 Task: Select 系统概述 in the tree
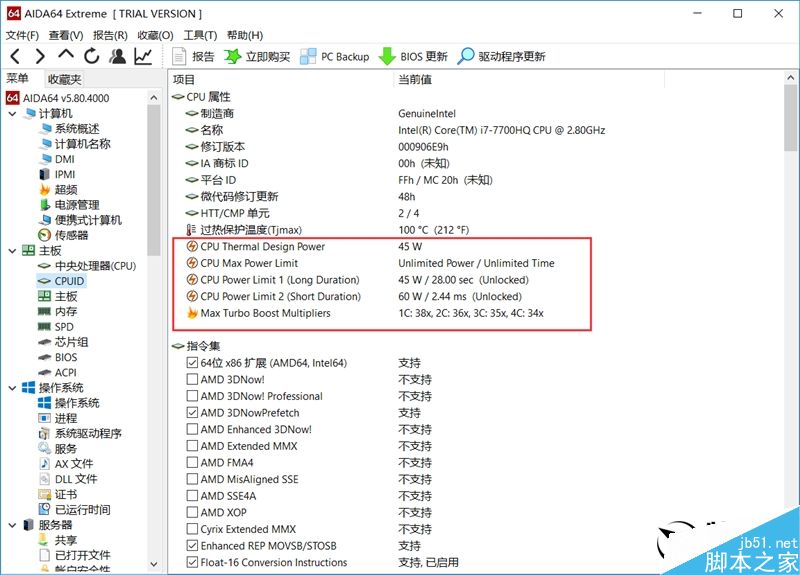[x=69, y=129]
